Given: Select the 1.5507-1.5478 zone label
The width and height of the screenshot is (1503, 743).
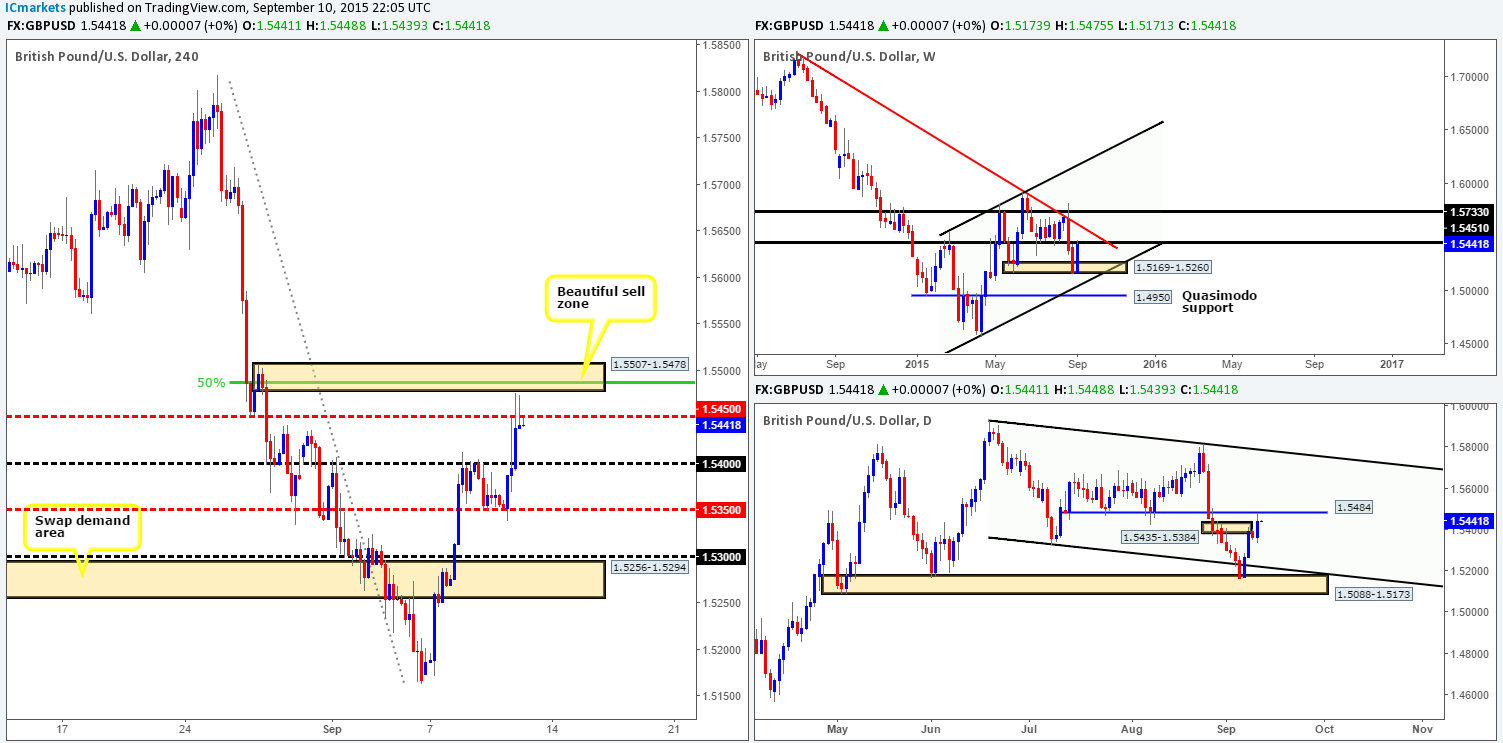Looking at the screenshot, I should (x=649, y=367).
